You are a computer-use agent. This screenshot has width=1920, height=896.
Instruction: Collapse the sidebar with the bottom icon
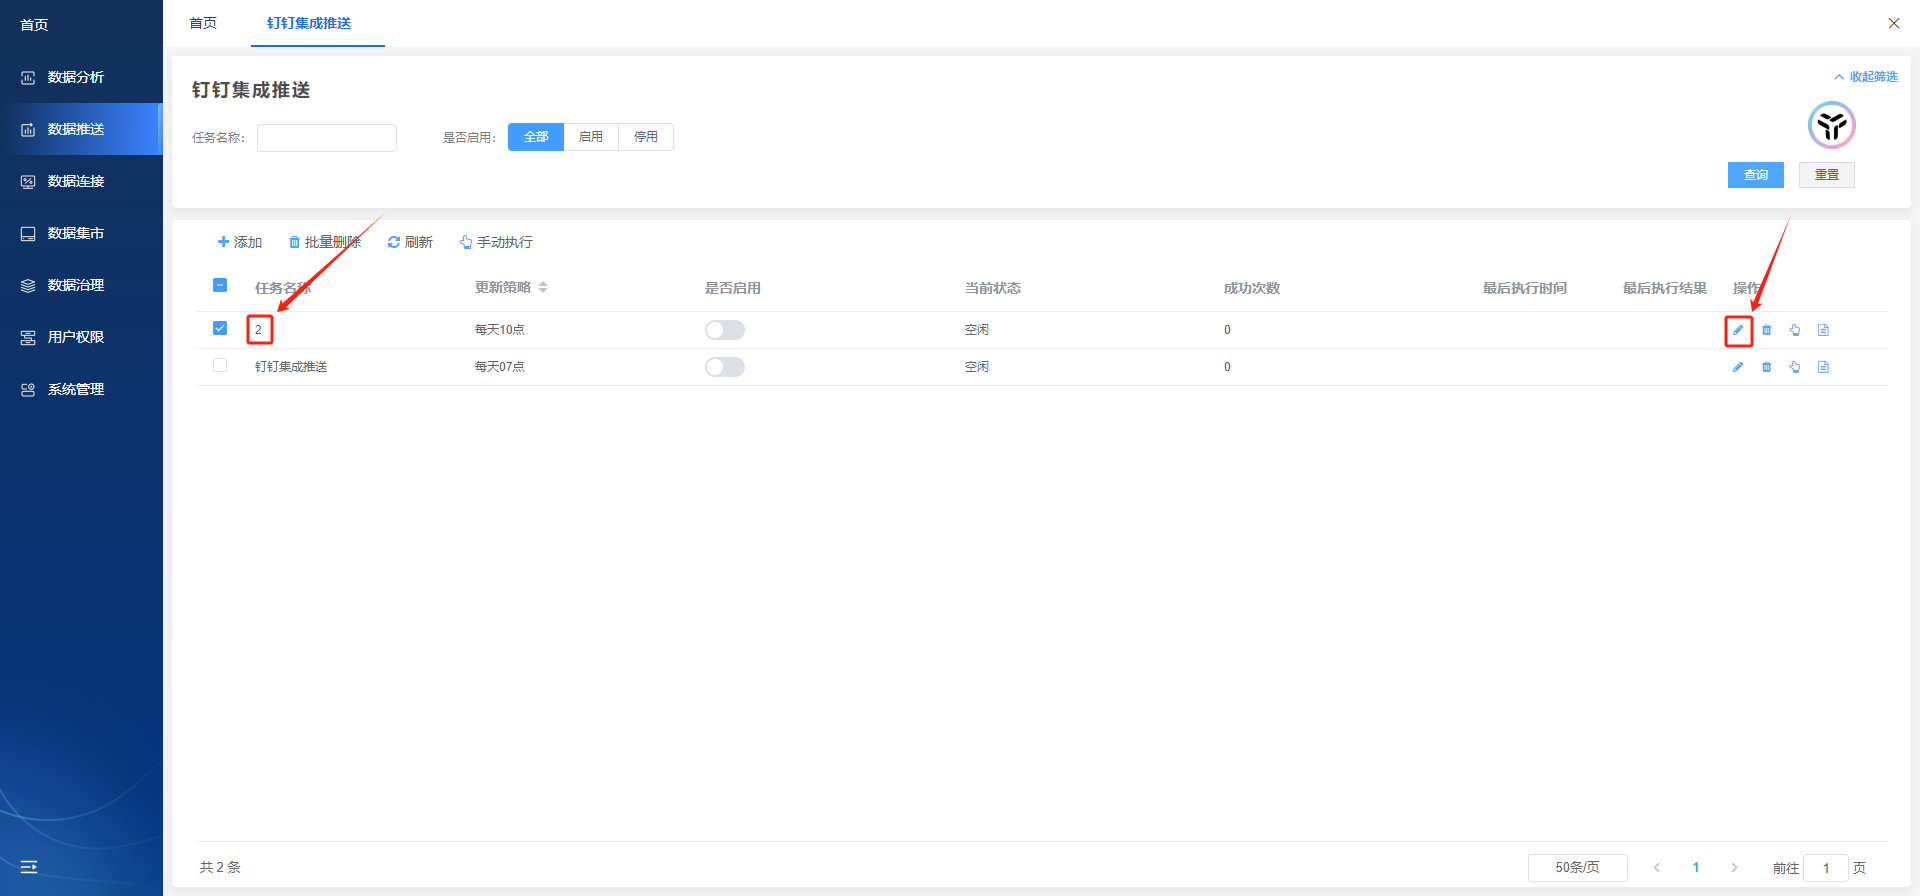(x=29, y=867)
